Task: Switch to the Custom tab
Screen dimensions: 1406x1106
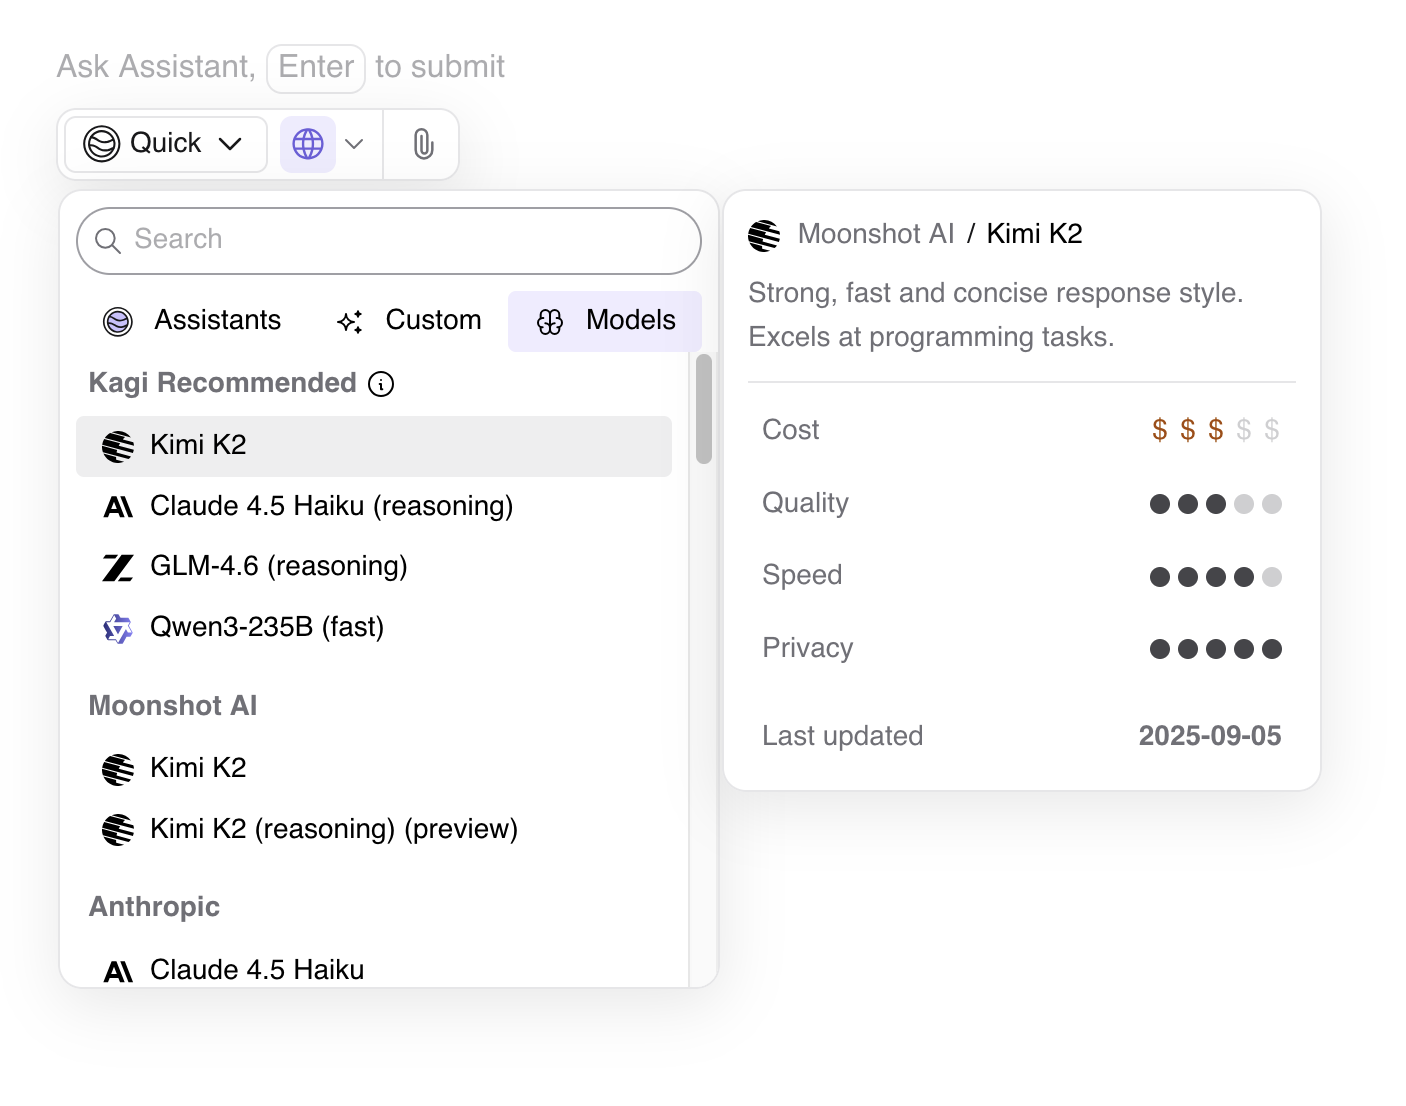Action: coord(410,321)
